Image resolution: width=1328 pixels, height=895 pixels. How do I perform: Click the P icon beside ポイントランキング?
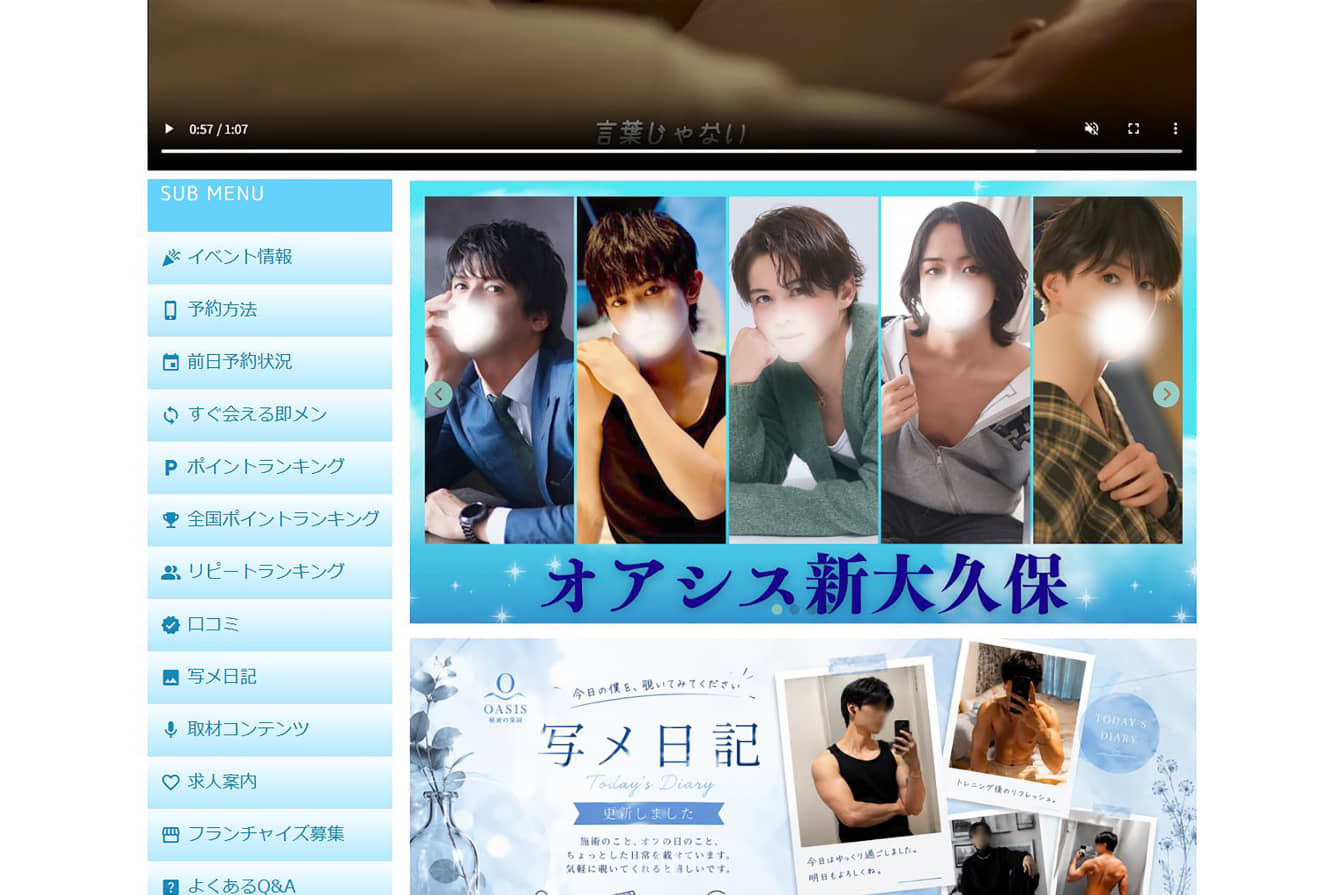point(170,467)
